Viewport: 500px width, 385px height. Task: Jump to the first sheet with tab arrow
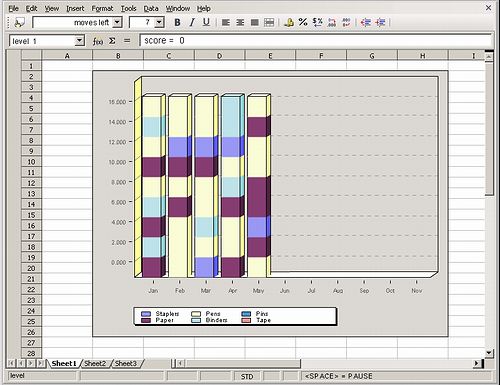(11, 363)
